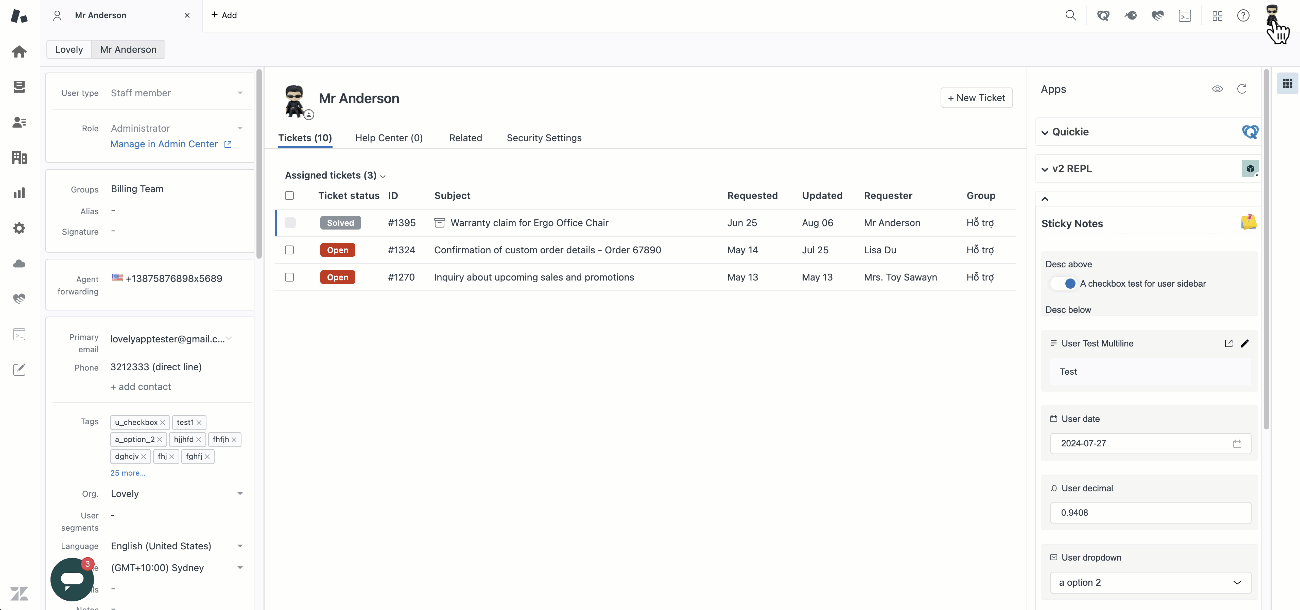Viewport: 1300px width, 610px height.
Task: Show 25 more tags link
Action: [128, 473]
